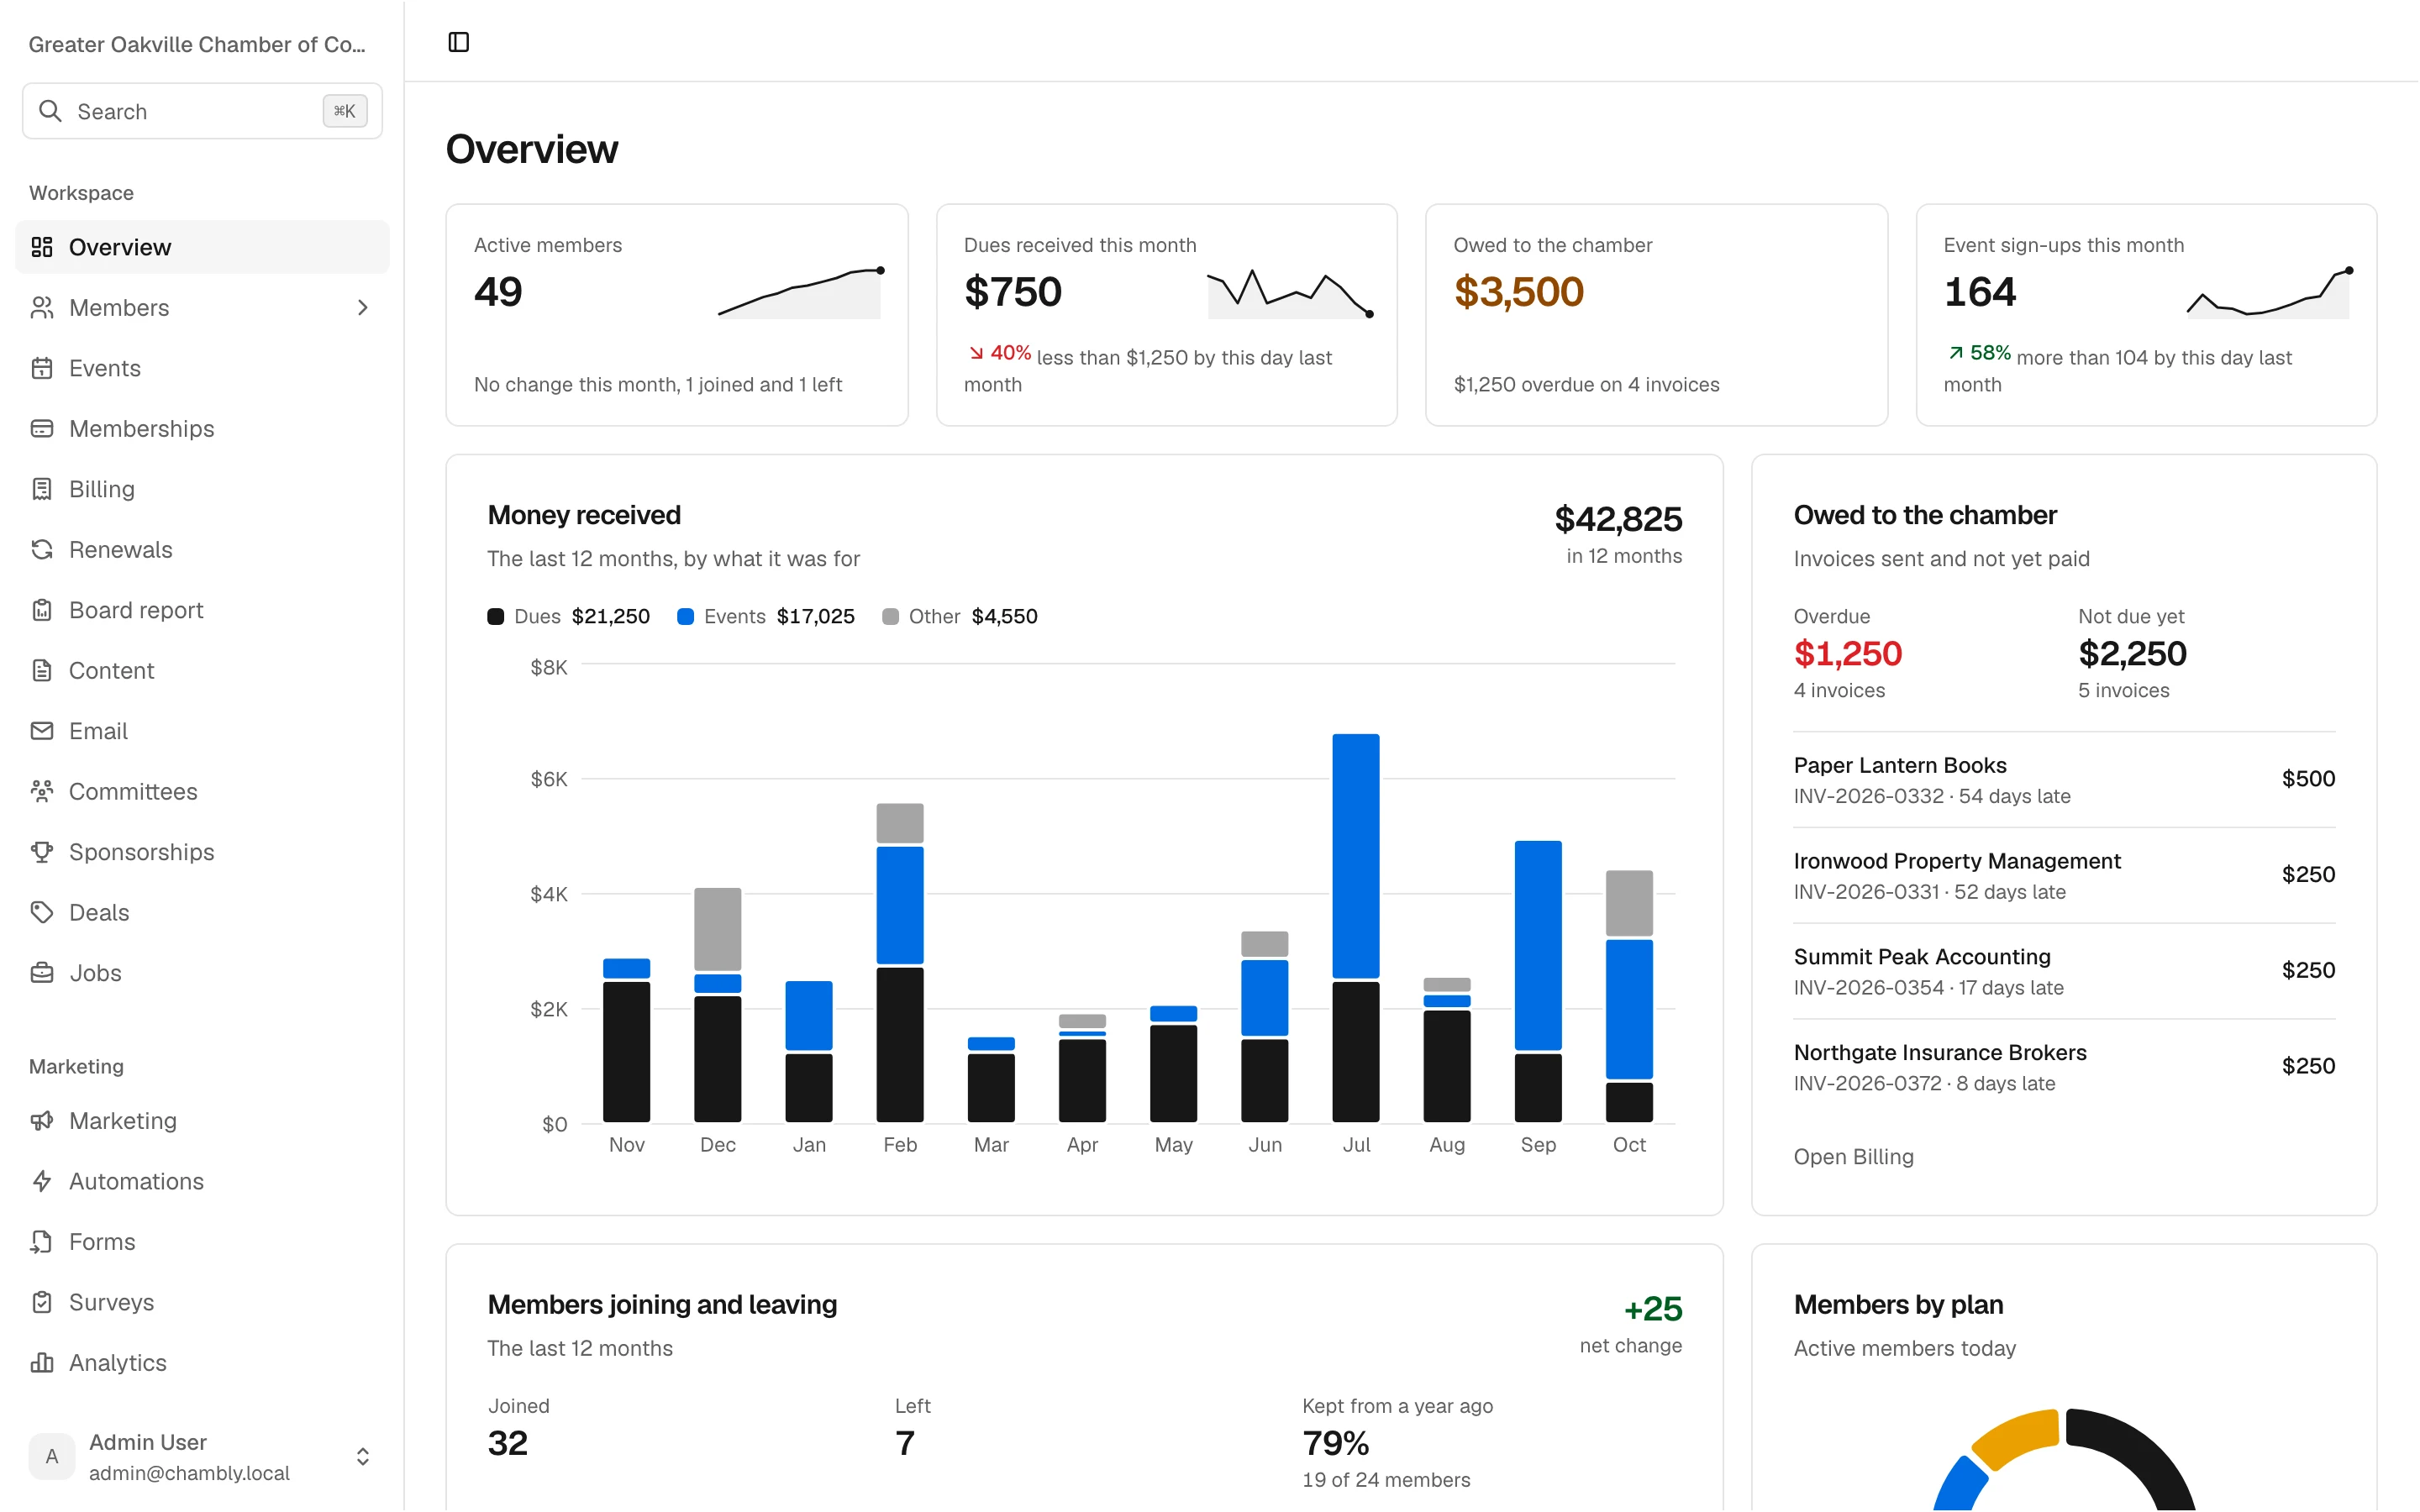Go to the Sponsorships section
Screen dimensions: 2420x1512
(x=202, y=852)
